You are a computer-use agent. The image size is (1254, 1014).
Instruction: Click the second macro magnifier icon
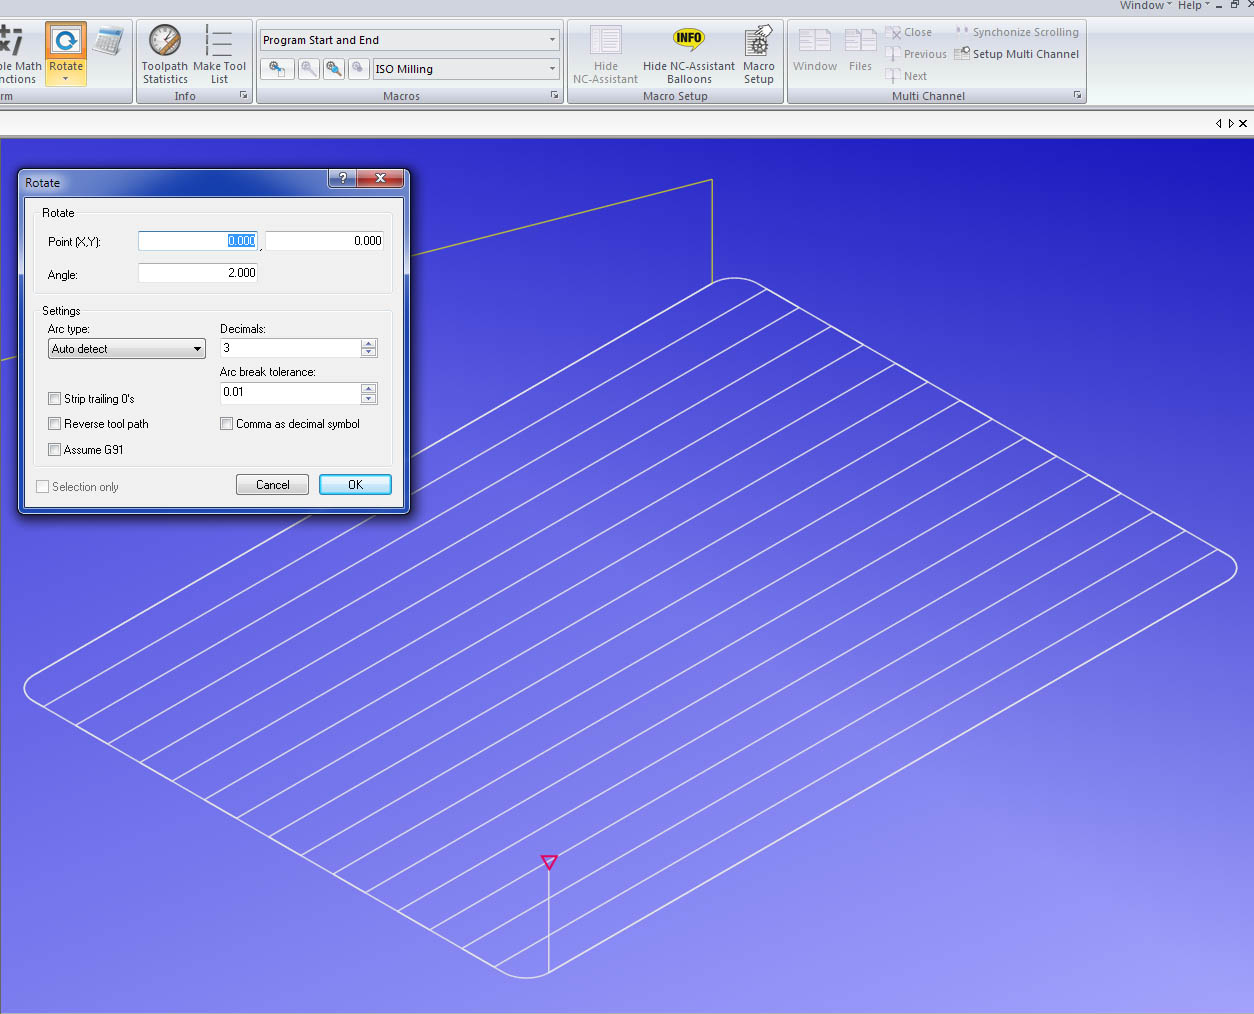tap(309, 69)
